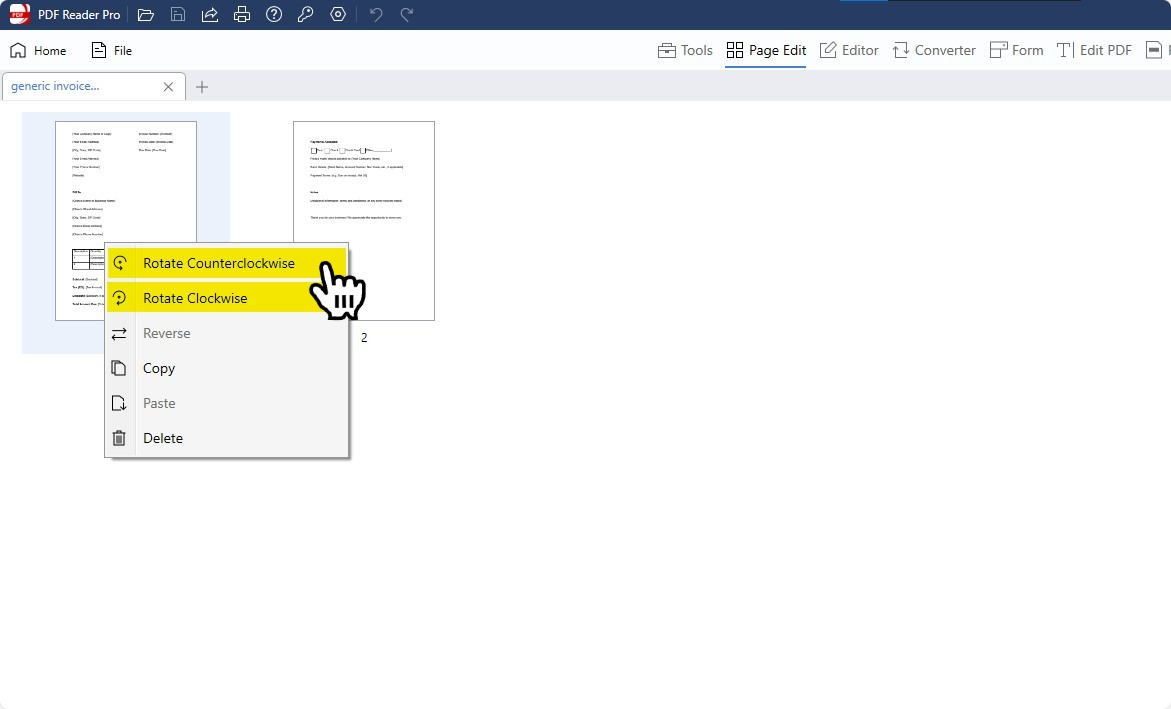Undo the last action

click(376, 14)
